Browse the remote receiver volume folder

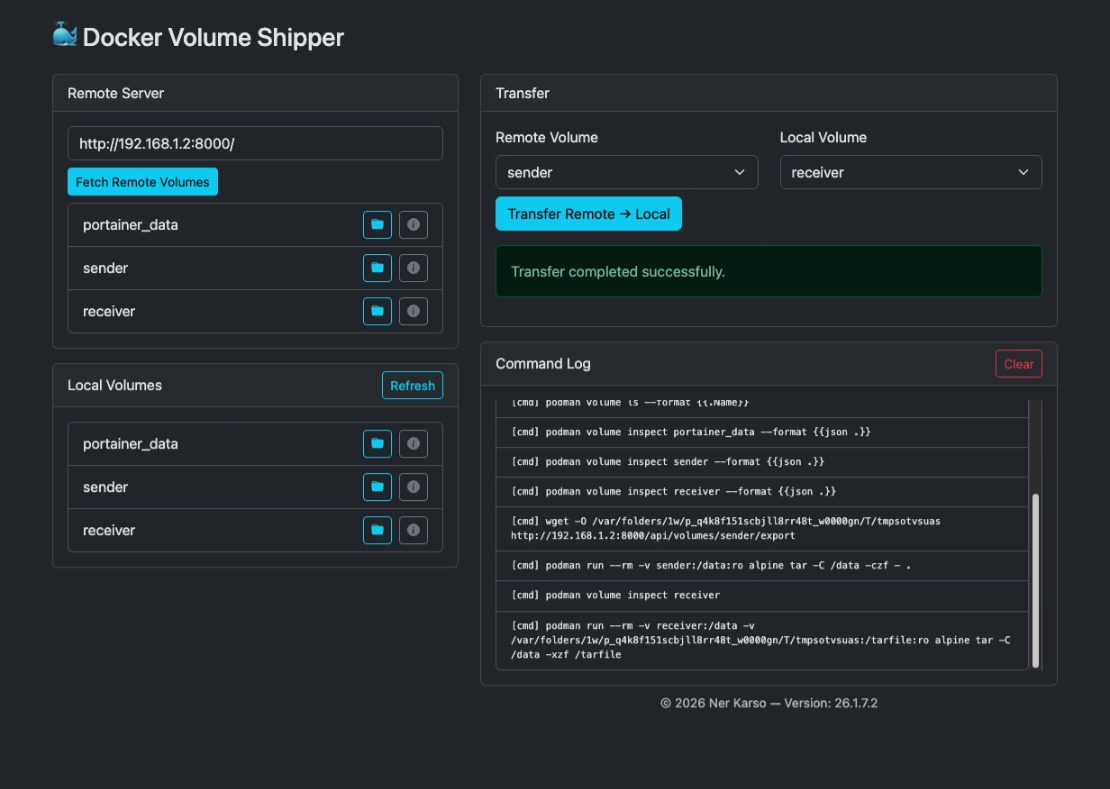pos(377,311)
